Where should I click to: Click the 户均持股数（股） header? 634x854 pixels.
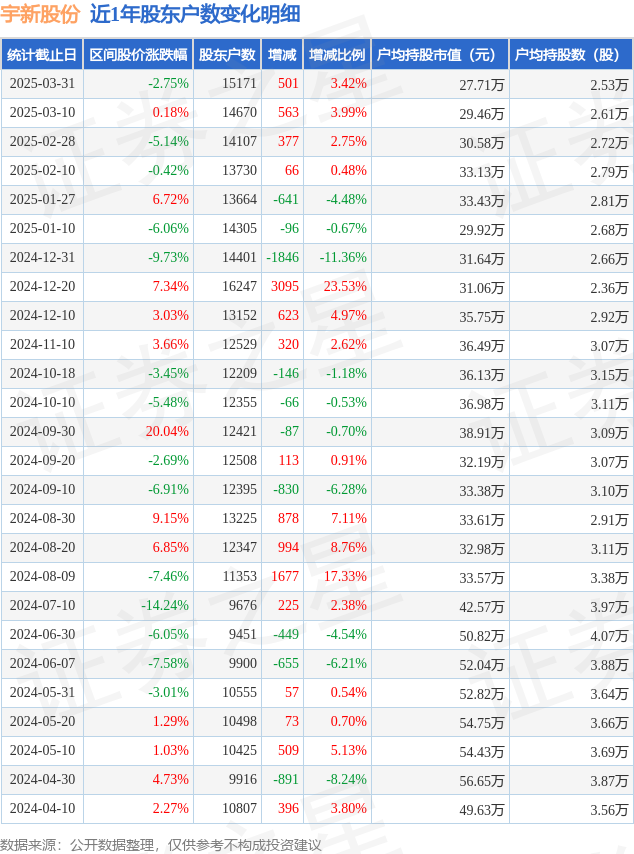[571, 54]
